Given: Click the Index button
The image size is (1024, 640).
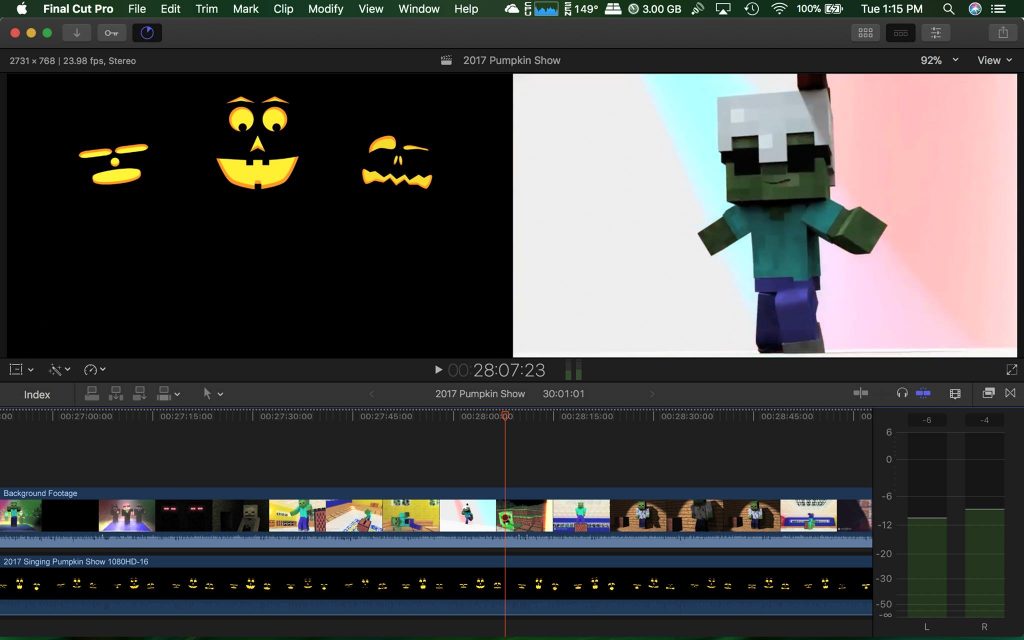Looking at the screenshot, I should click(37, 394).
